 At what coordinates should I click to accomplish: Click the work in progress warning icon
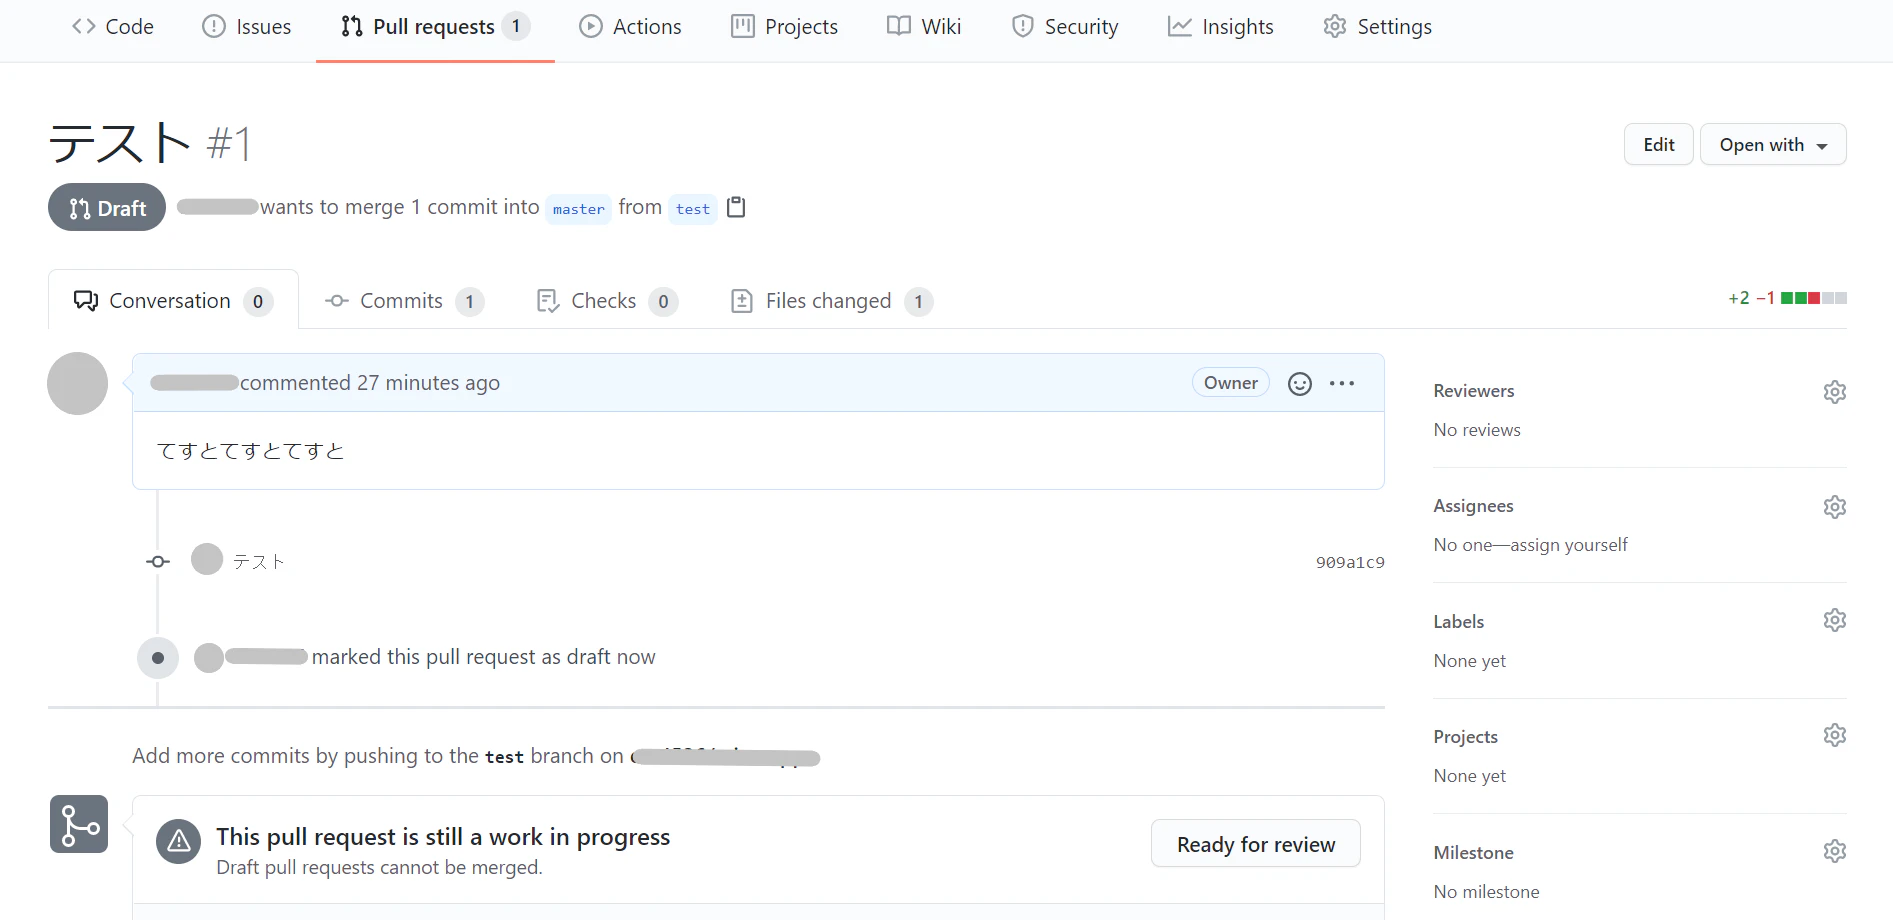coord(179,842)
